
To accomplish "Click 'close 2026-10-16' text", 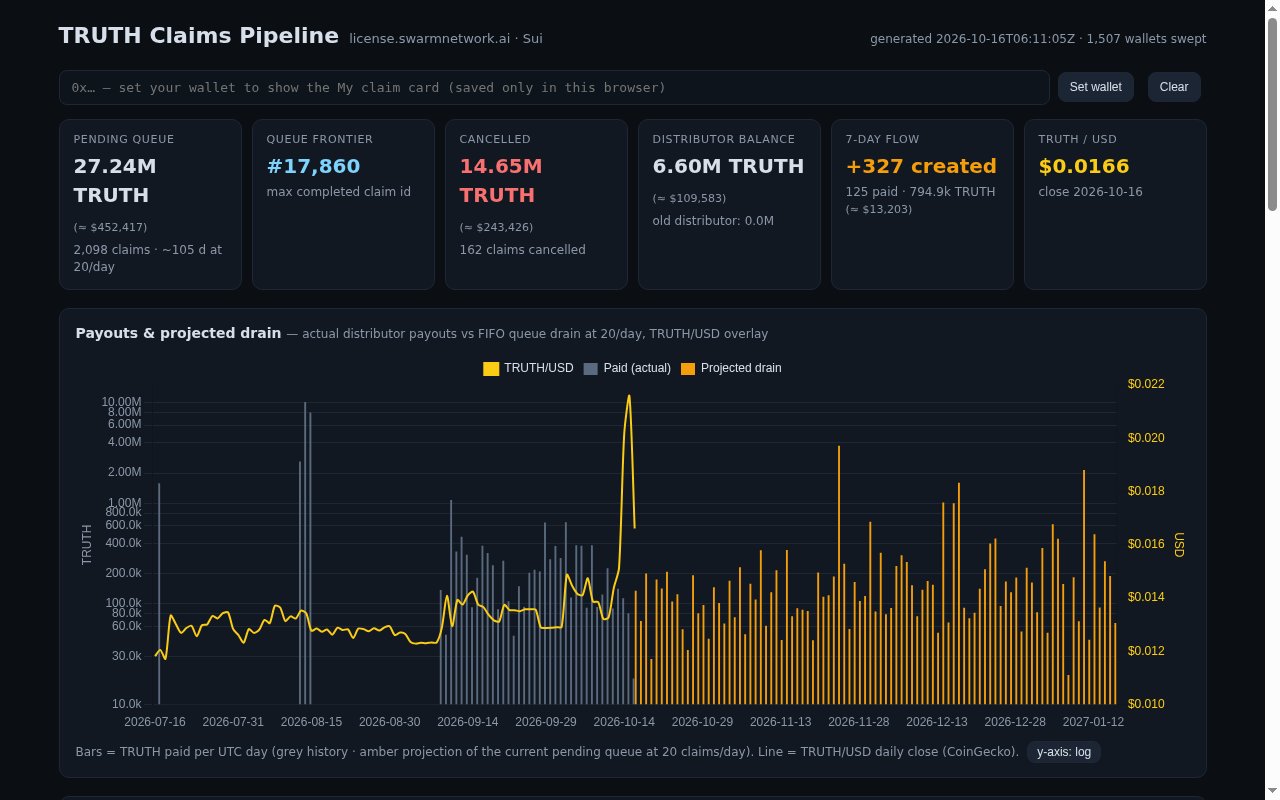I will [1091, 192].
